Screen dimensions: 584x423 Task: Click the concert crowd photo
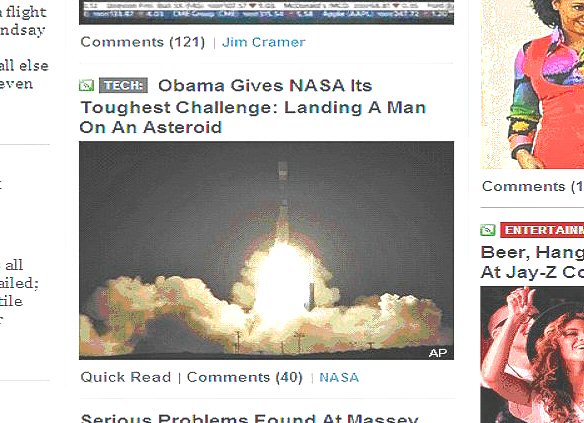click(532, 354)
